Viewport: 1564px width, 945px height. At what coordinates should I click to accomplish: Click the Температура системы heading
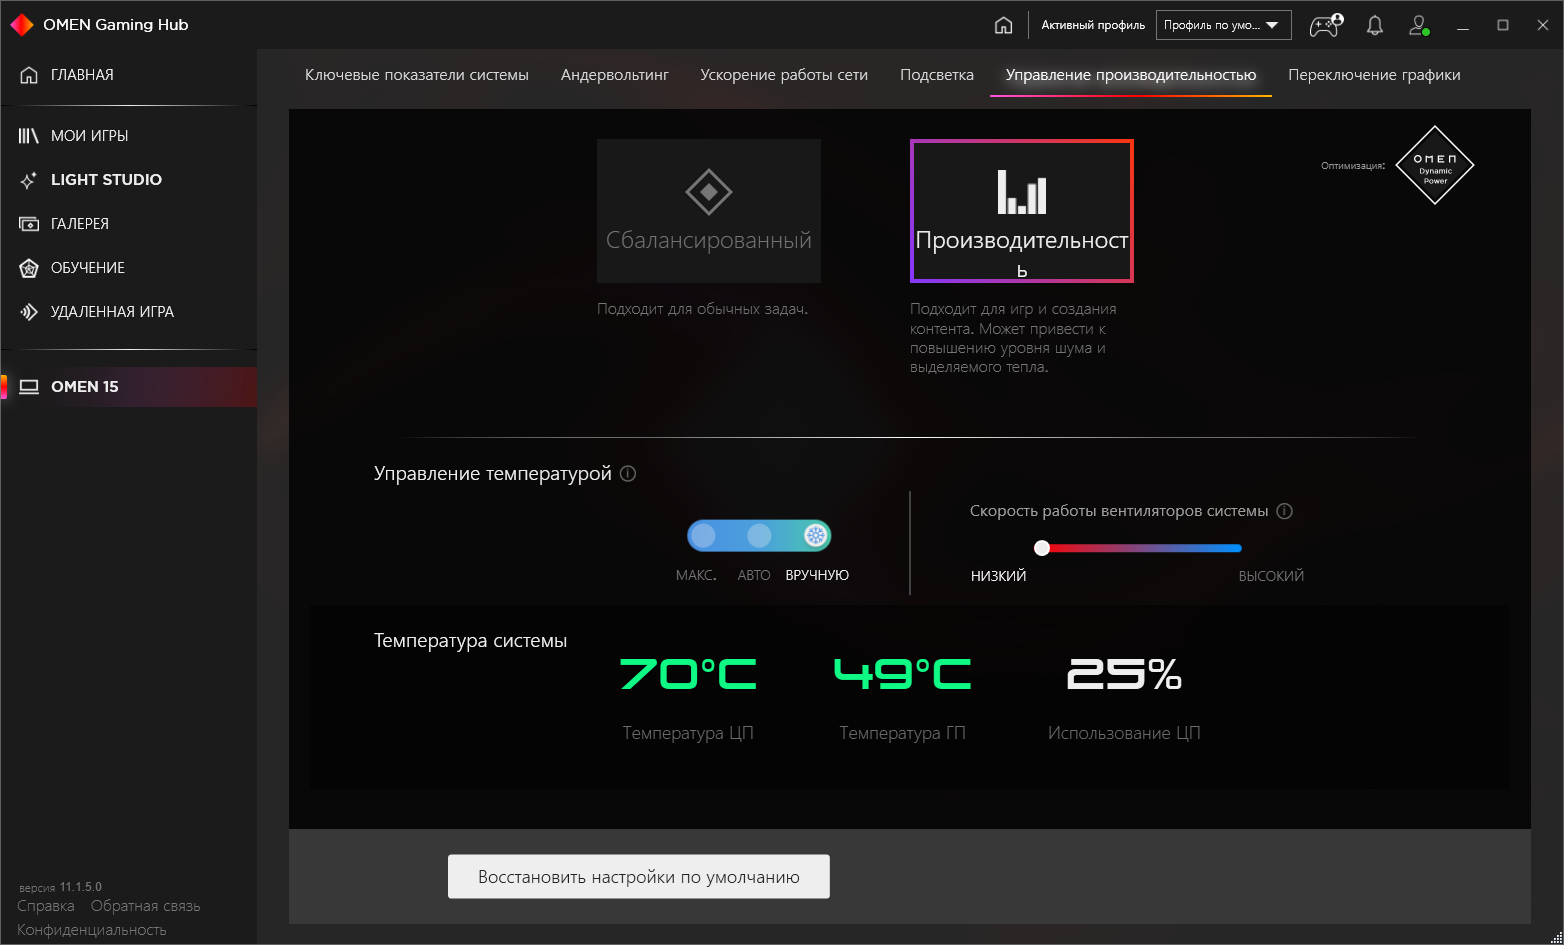[470, 641]
